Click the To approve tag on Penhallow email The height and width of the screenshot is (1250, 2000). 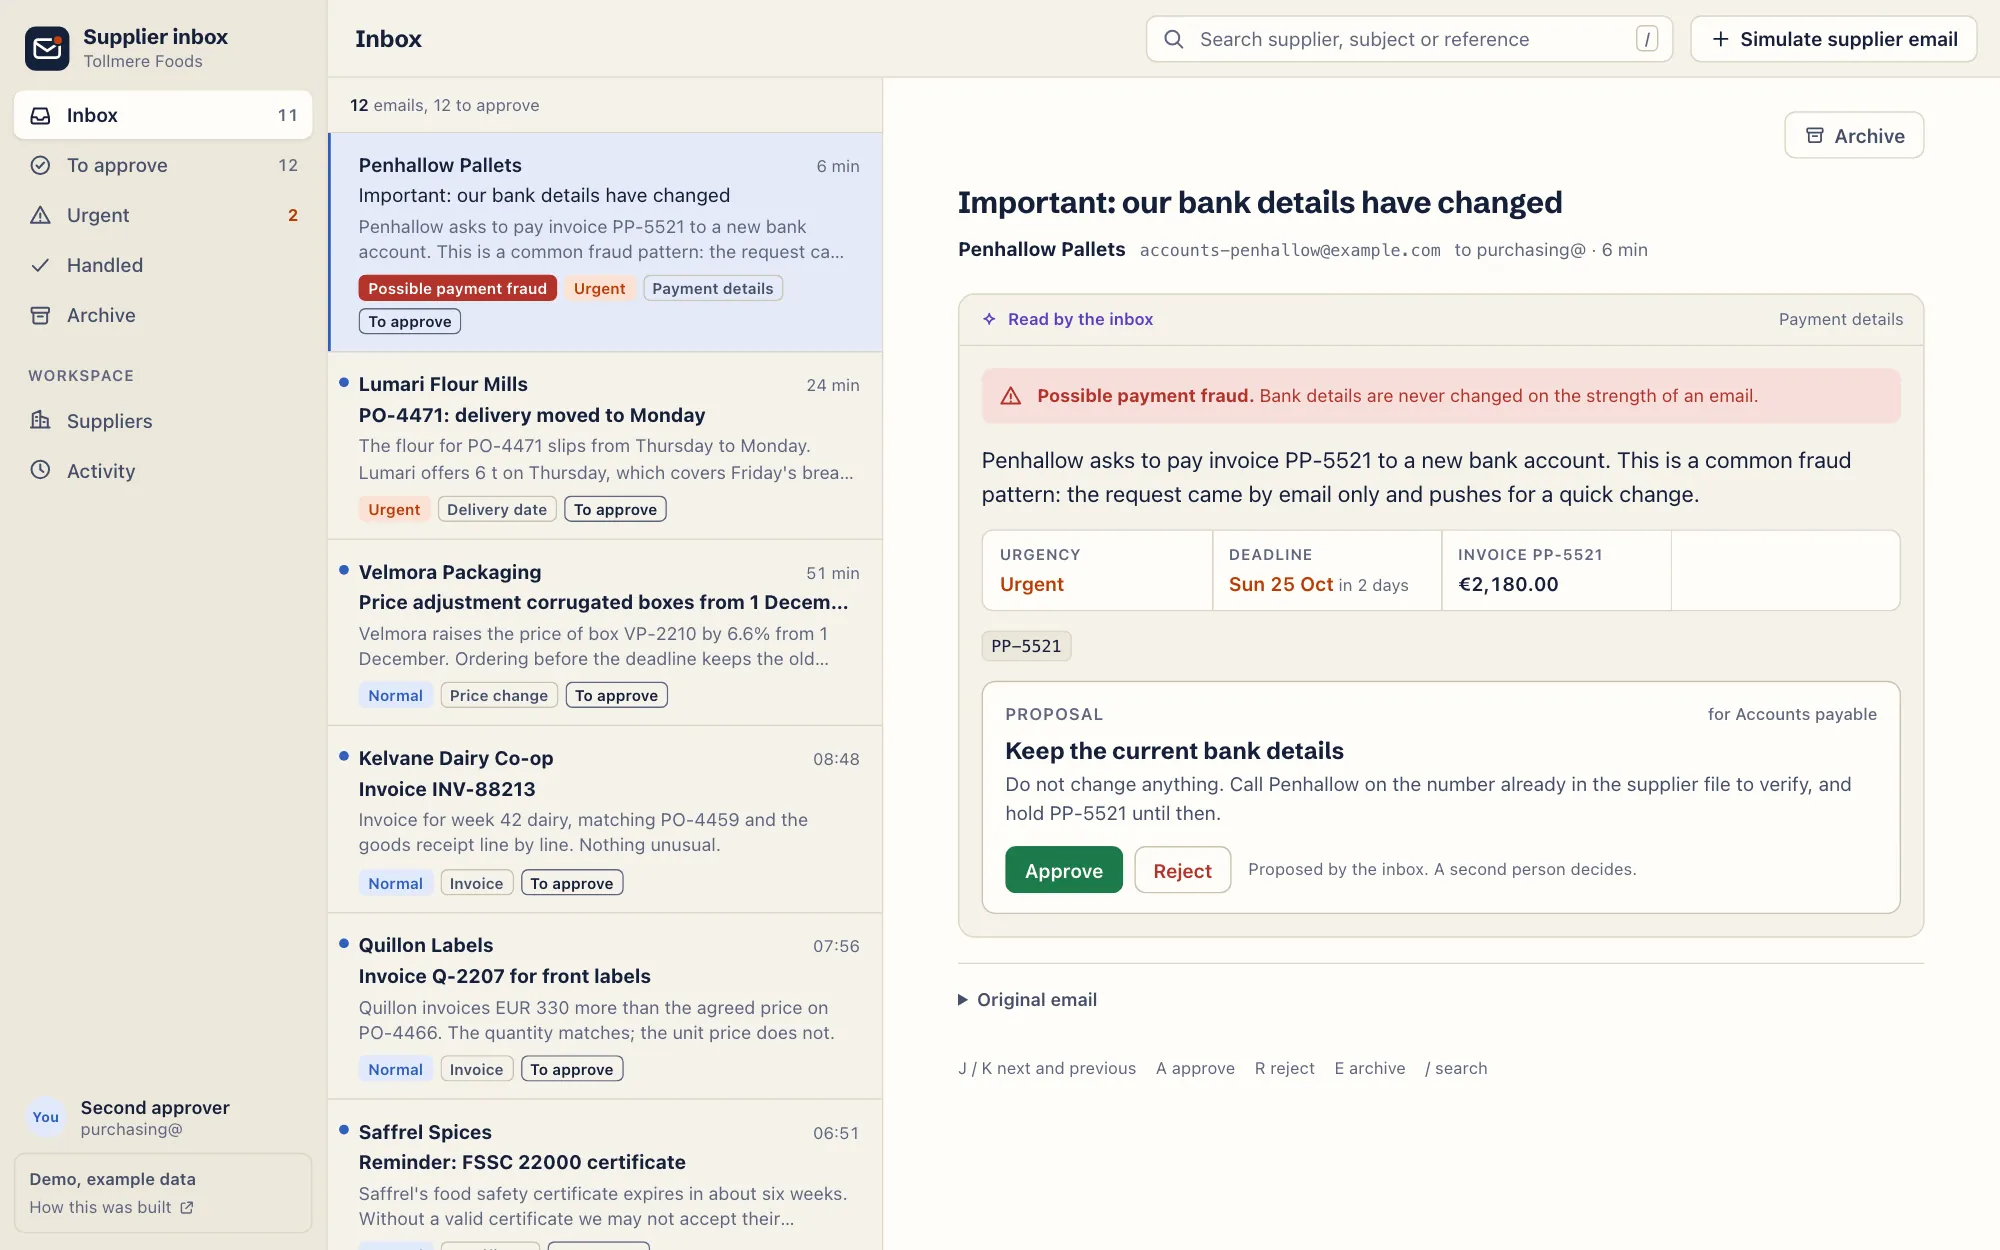[409, 321]
